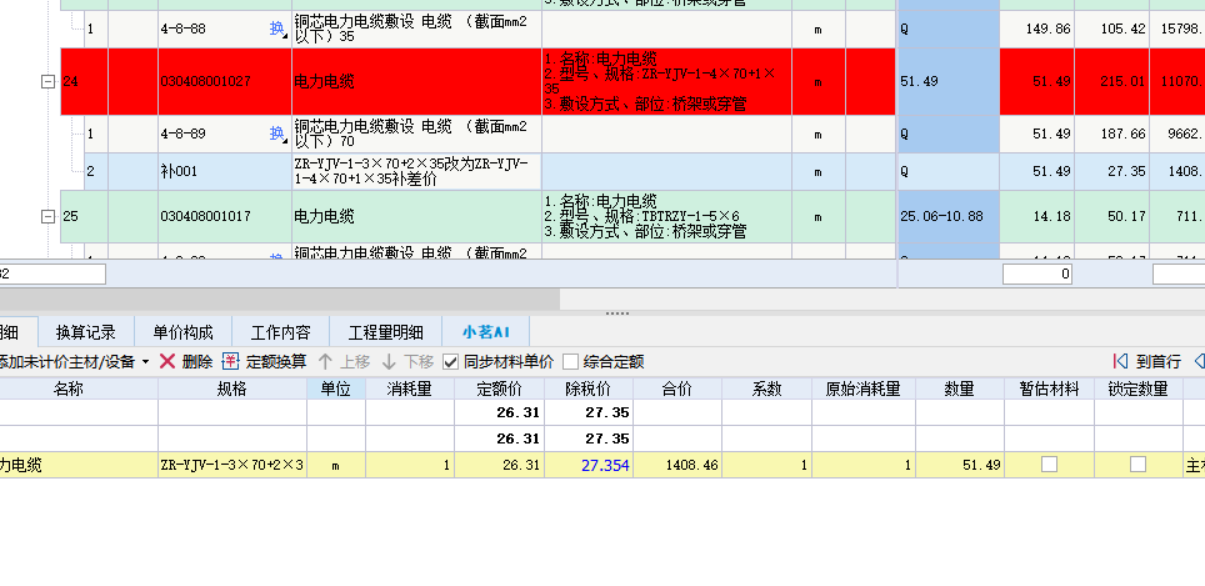Image resolution: width=1205 pixels, height=586 pixels.
Task: Jump to first row with 到首行
Action: [x=1147, y=361]
